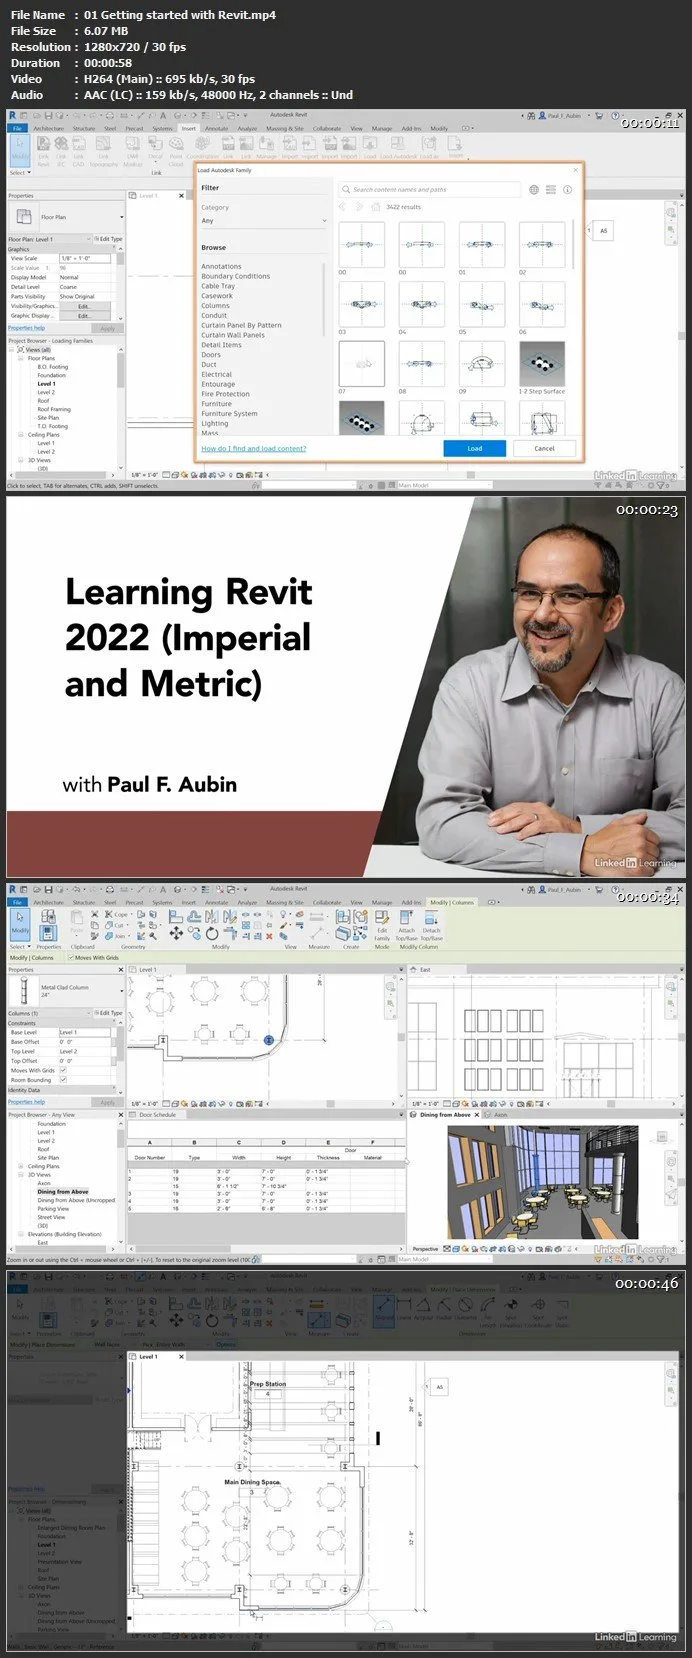The width and height of the screenshot is (692, 1658).
Task: Select the Join tool in the Geometry panel
Action: [117, 936]
